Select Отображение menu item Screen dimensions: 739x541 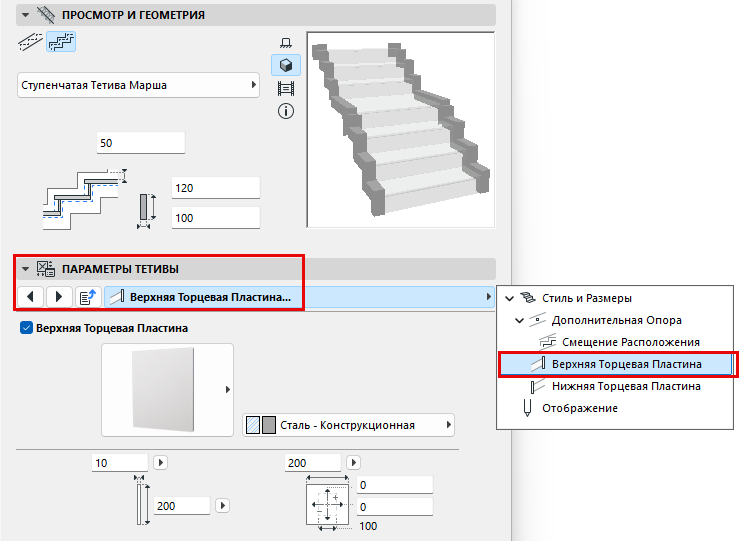pos(580,408)
